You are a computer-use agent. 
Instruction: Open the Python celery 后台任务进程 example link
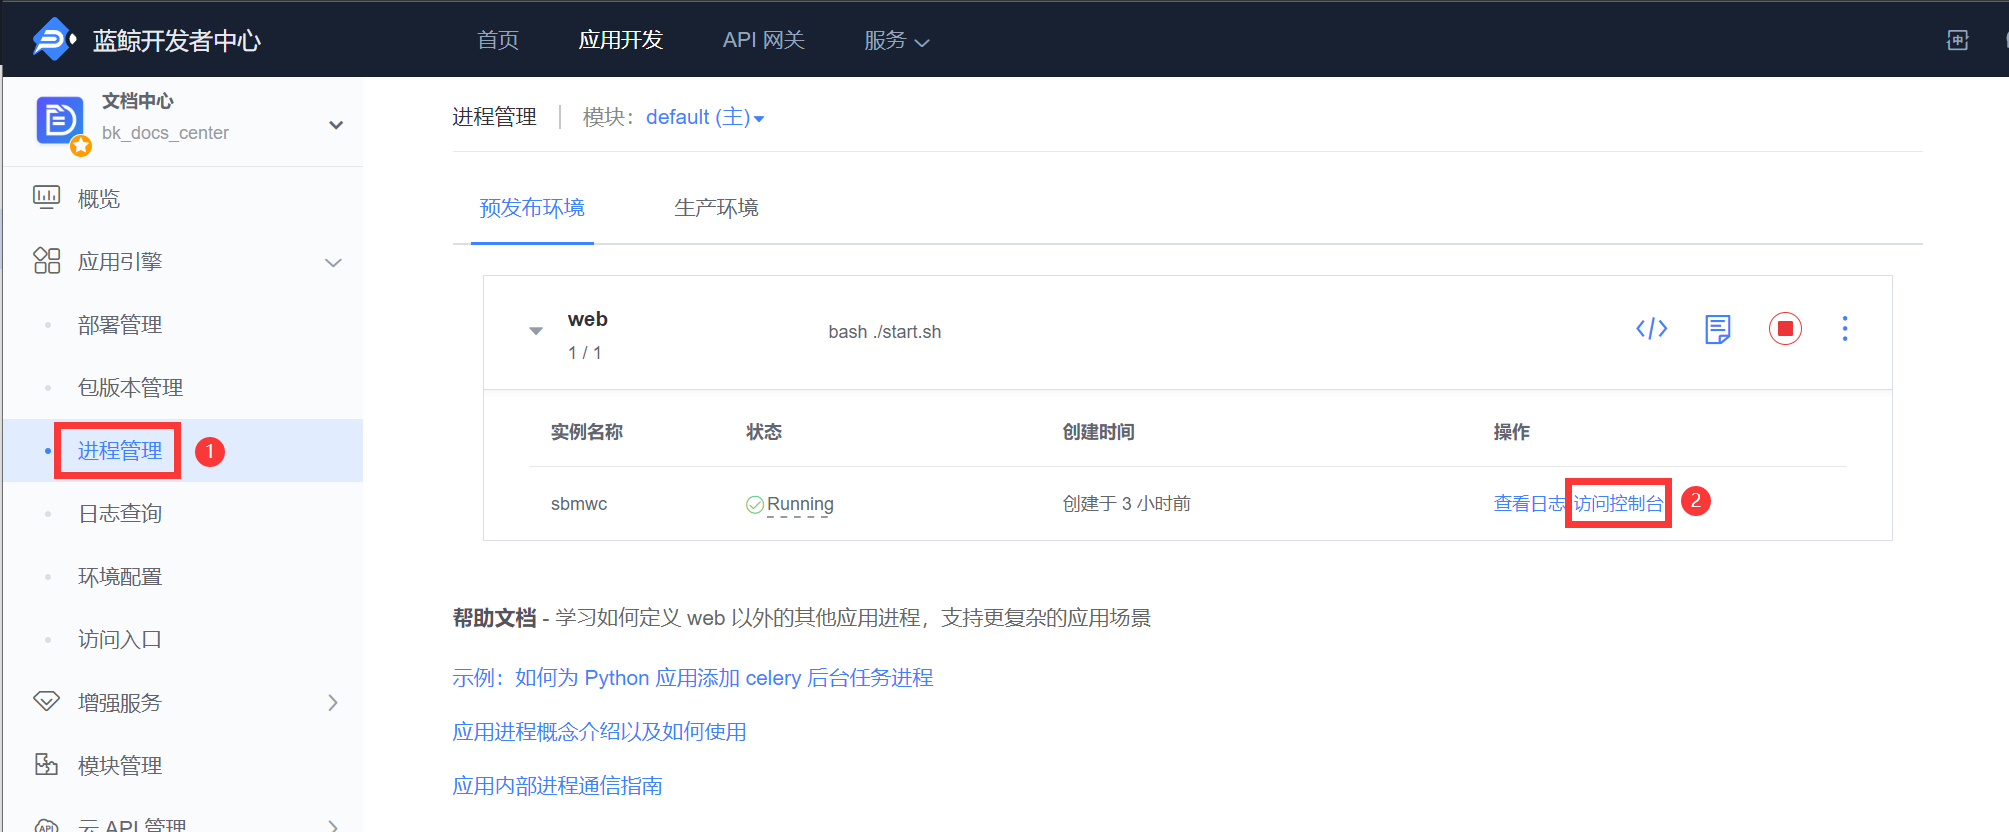coord(693,678)
